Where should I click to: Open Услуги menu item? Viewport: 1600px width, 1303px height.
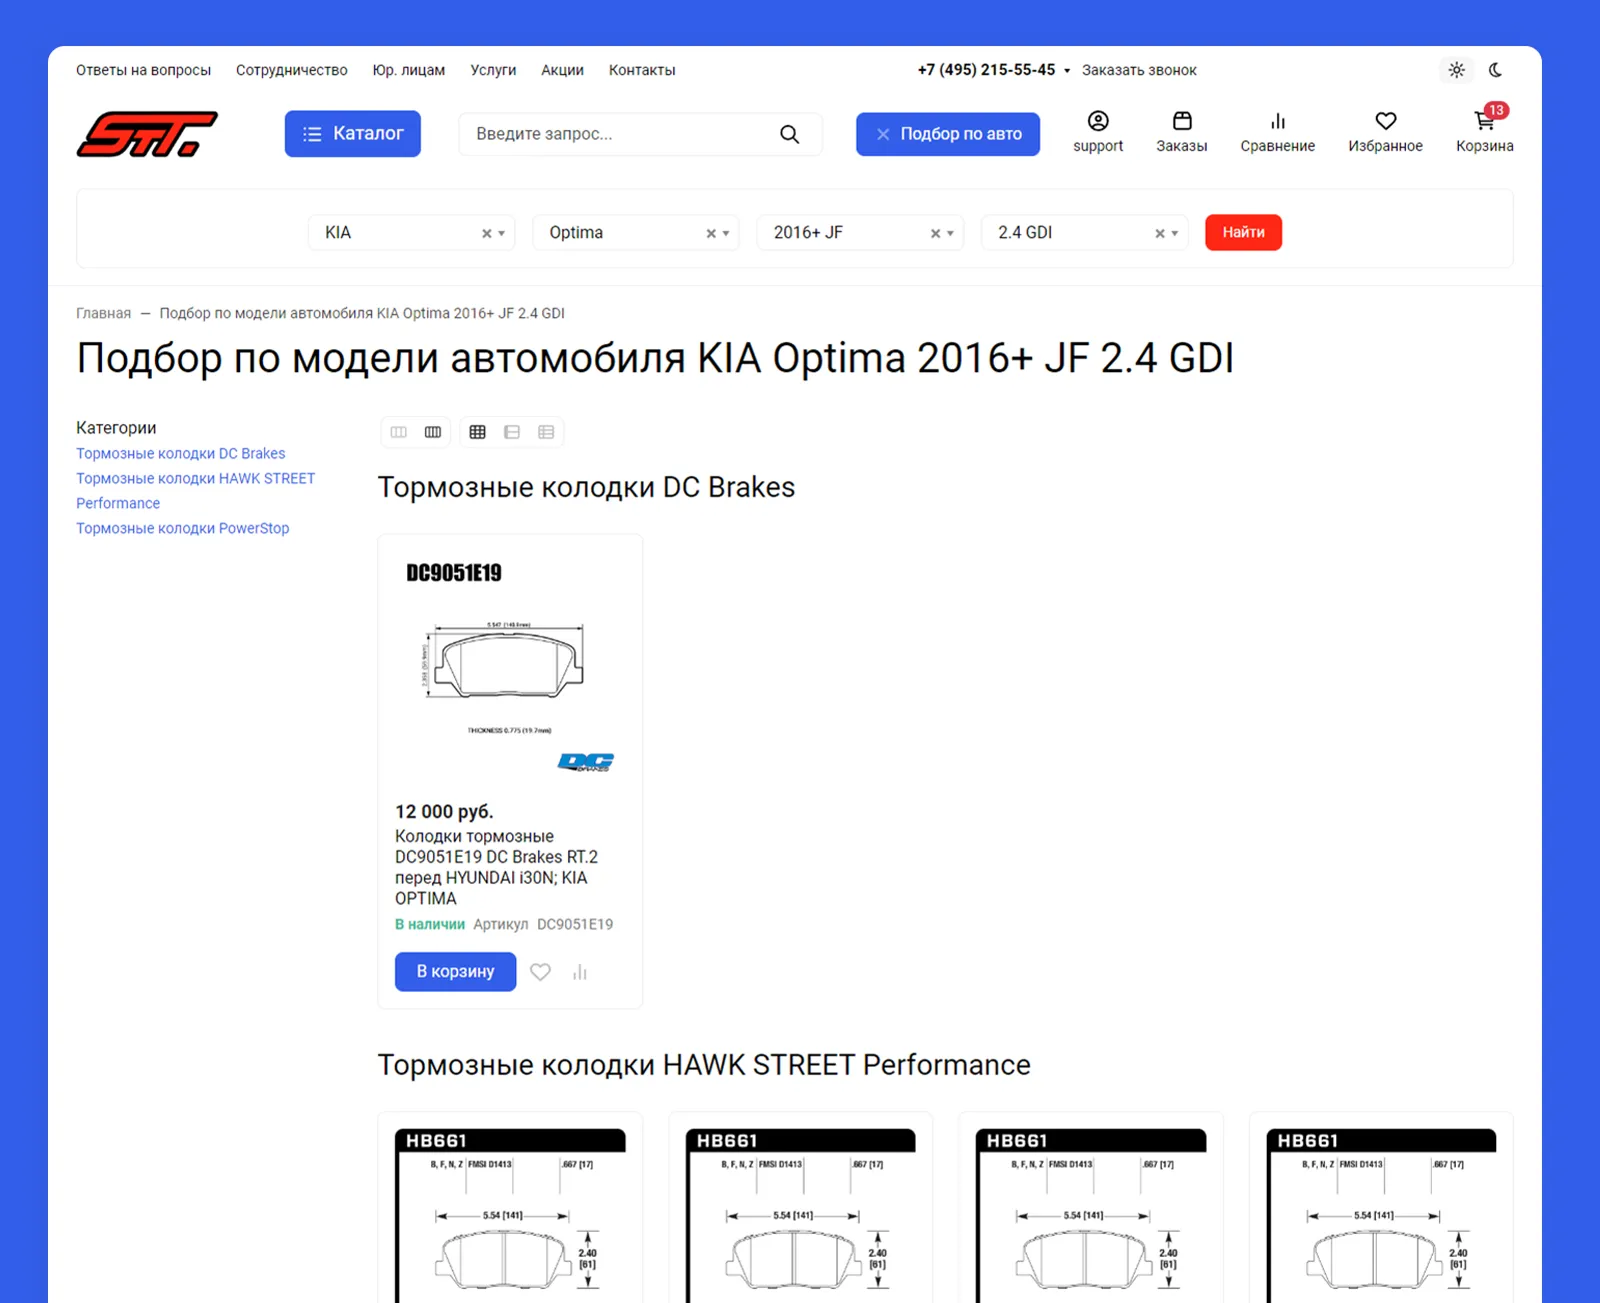(493, 70)
